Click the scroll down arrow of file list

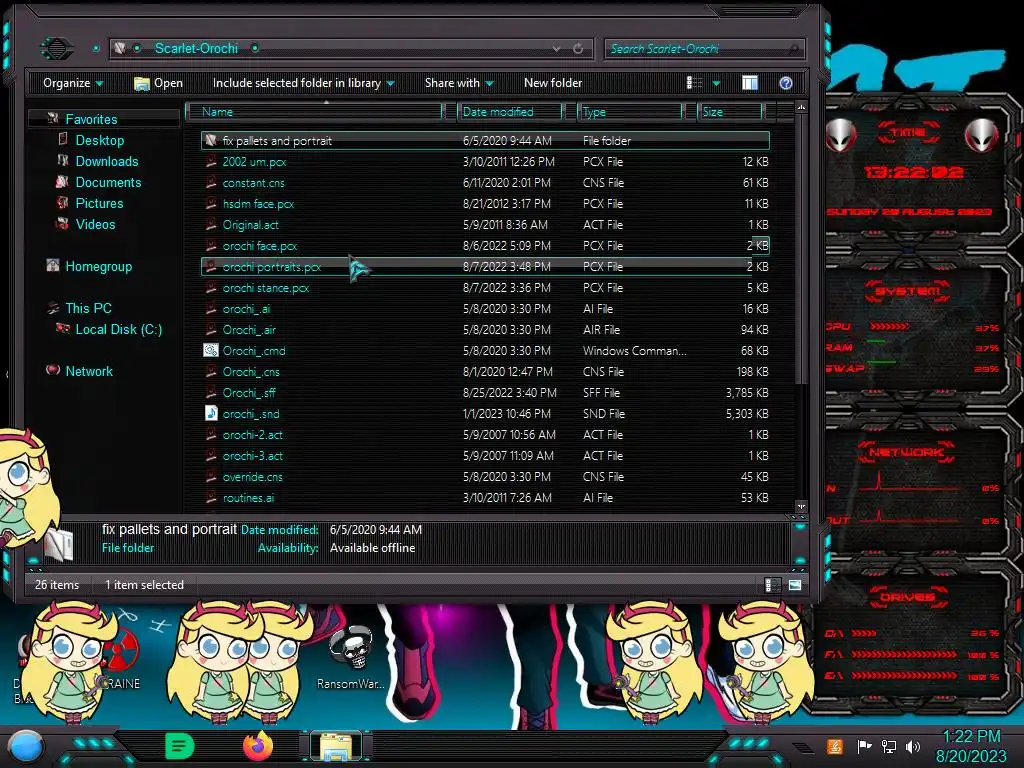coord(801,506)
